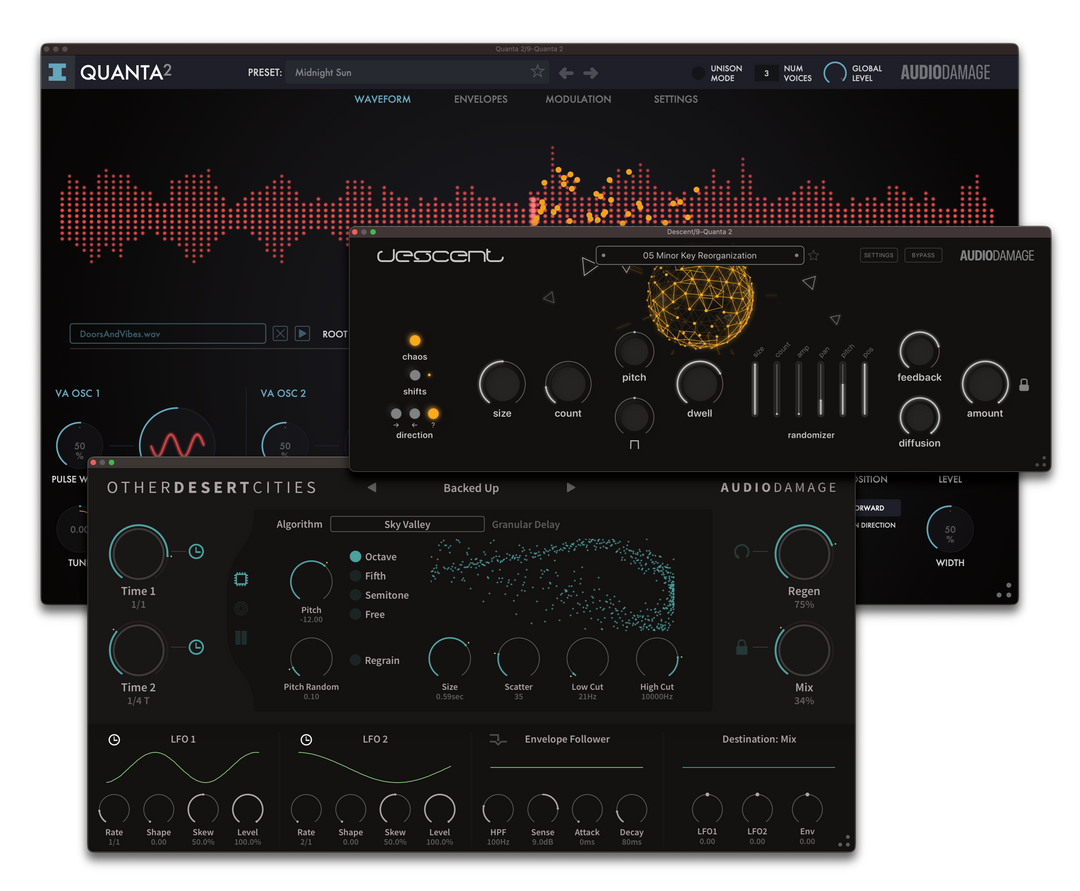Click the Low Cut knob
Image resolution: width=1080 pixels, height=891 pixels.
588,658
